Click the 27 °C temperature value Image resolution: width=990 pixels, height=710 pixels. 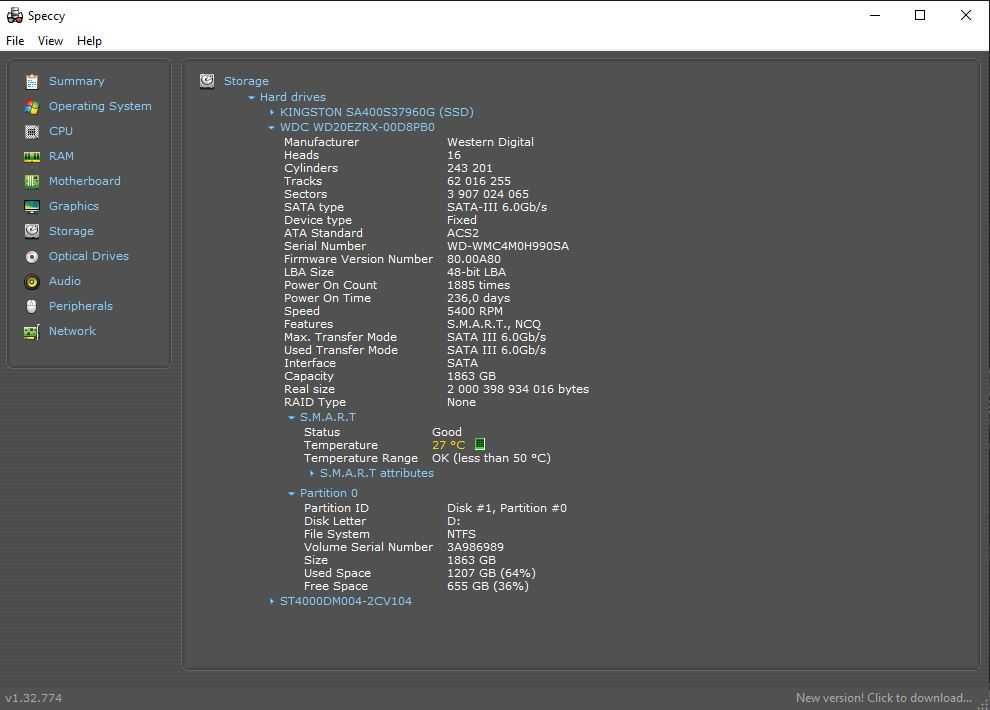(448, 445)
